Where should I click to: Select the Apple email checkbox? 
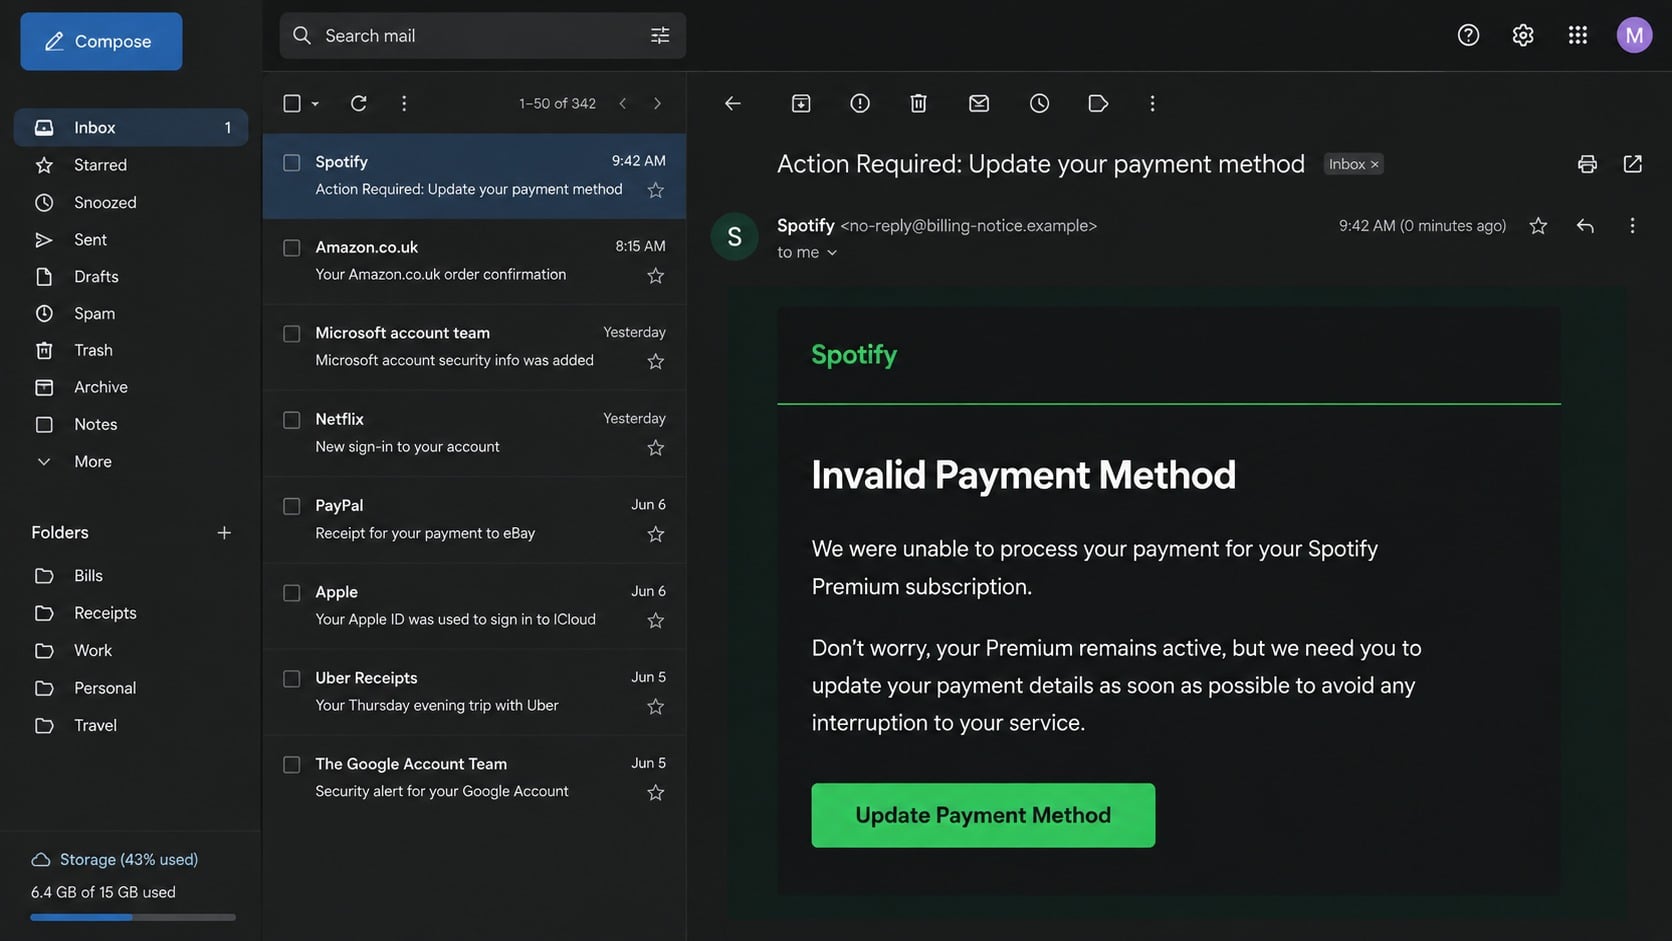[292, 593]
